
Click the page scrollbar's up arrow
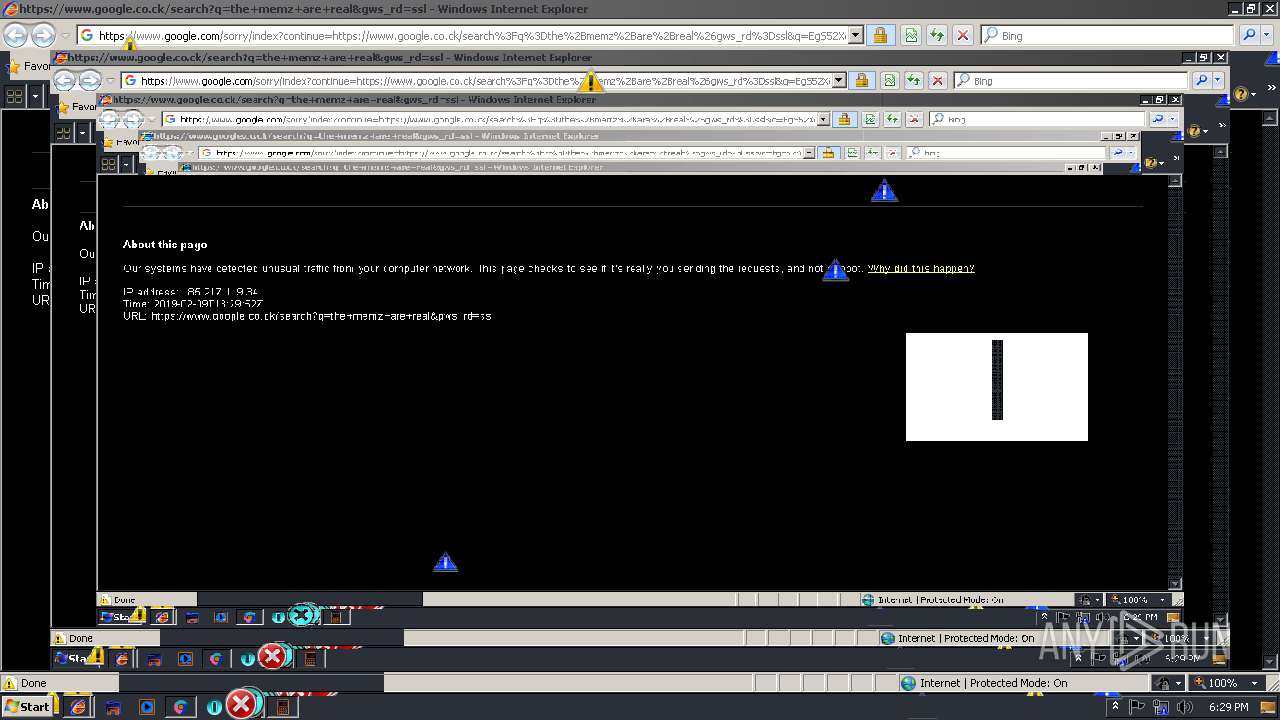(x=1176, y=181)
